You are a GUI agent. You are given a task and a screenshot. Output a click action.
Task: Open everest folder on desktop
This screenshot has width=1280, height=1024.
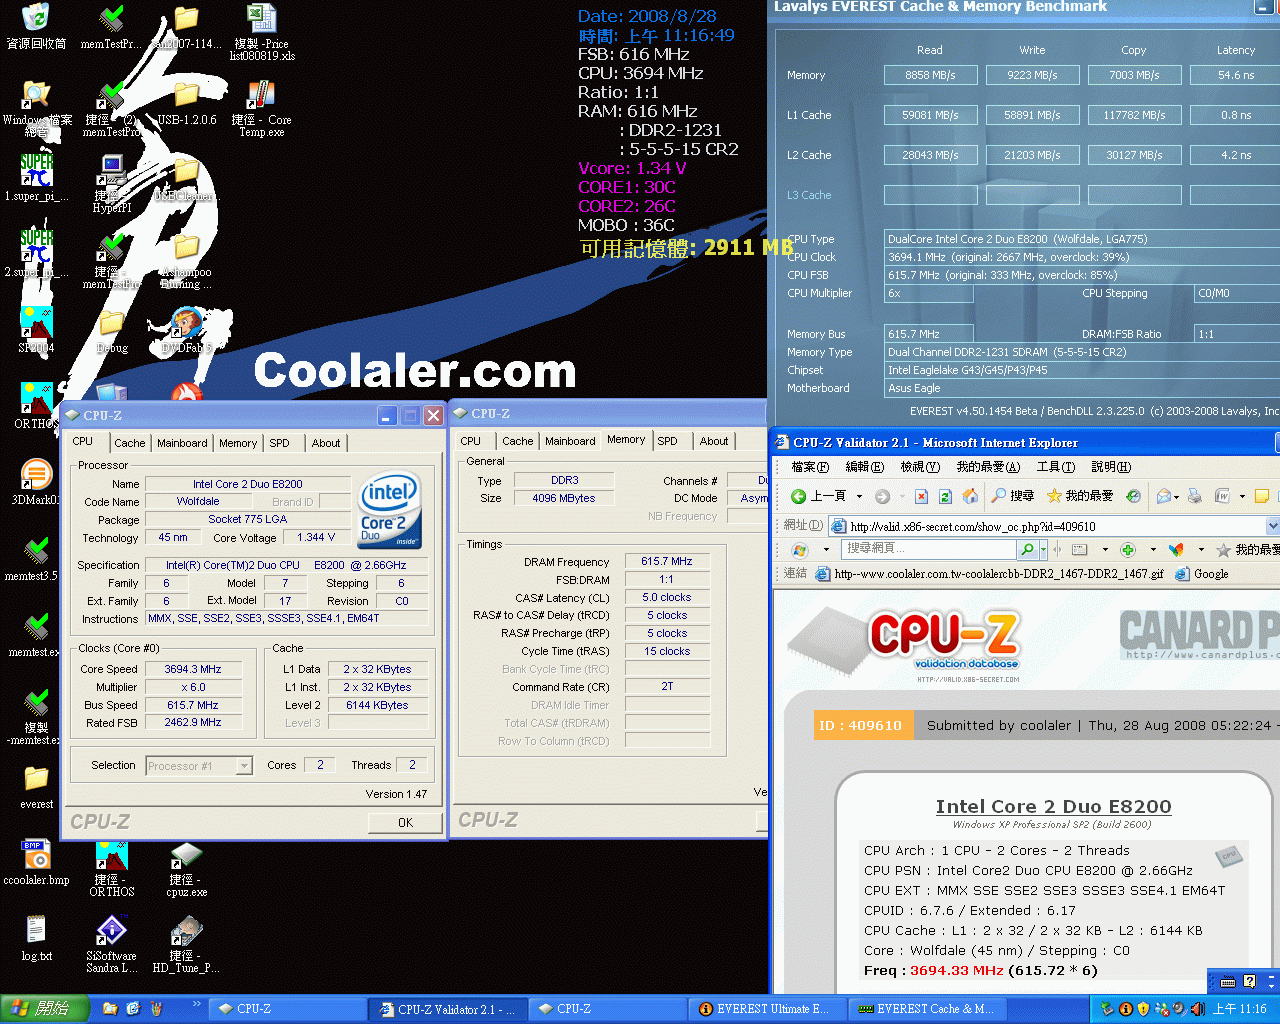(37, 786)
